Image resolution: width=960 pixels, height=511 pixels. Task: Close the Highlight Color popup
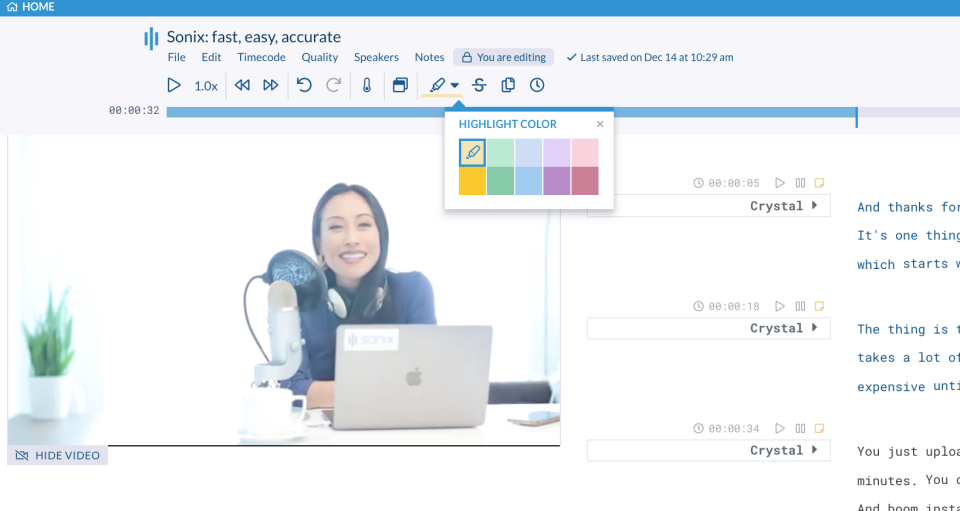pos(600,125)
